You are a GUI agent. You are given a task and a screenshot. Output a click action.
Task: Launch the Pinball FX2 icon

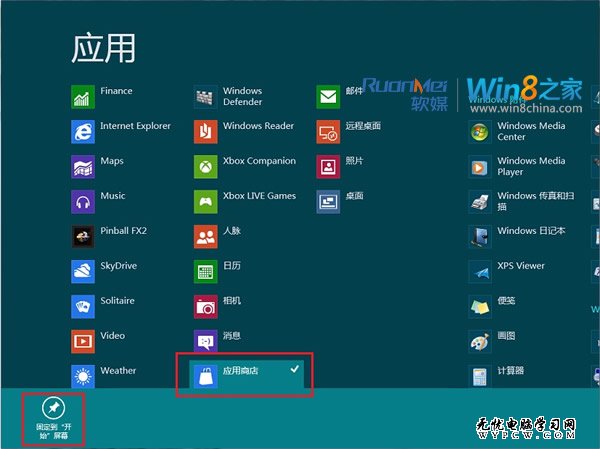point(83,237)
